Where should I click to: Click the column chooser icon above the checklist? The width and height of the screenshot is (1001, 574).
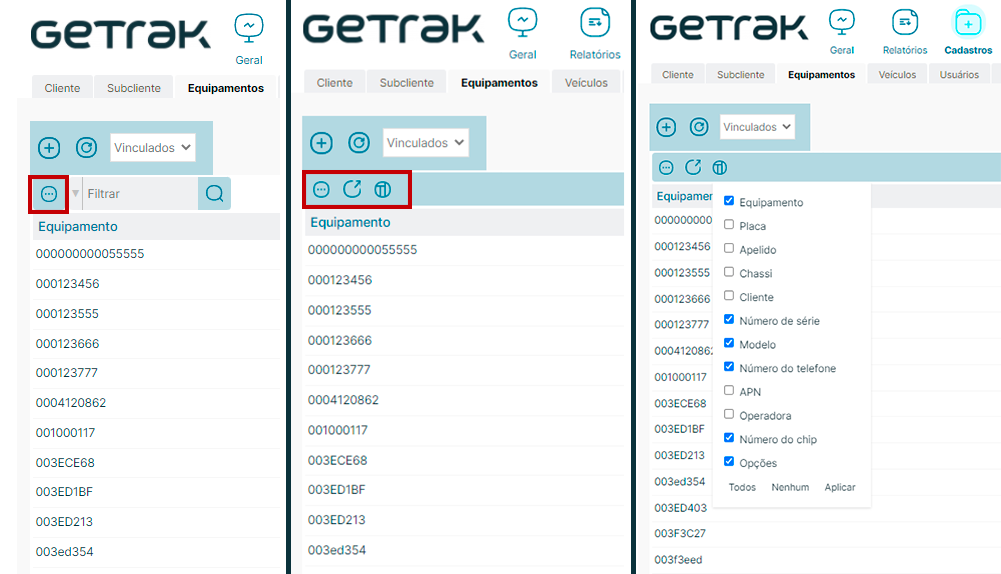pyautogui.click(x=719, y=167)
